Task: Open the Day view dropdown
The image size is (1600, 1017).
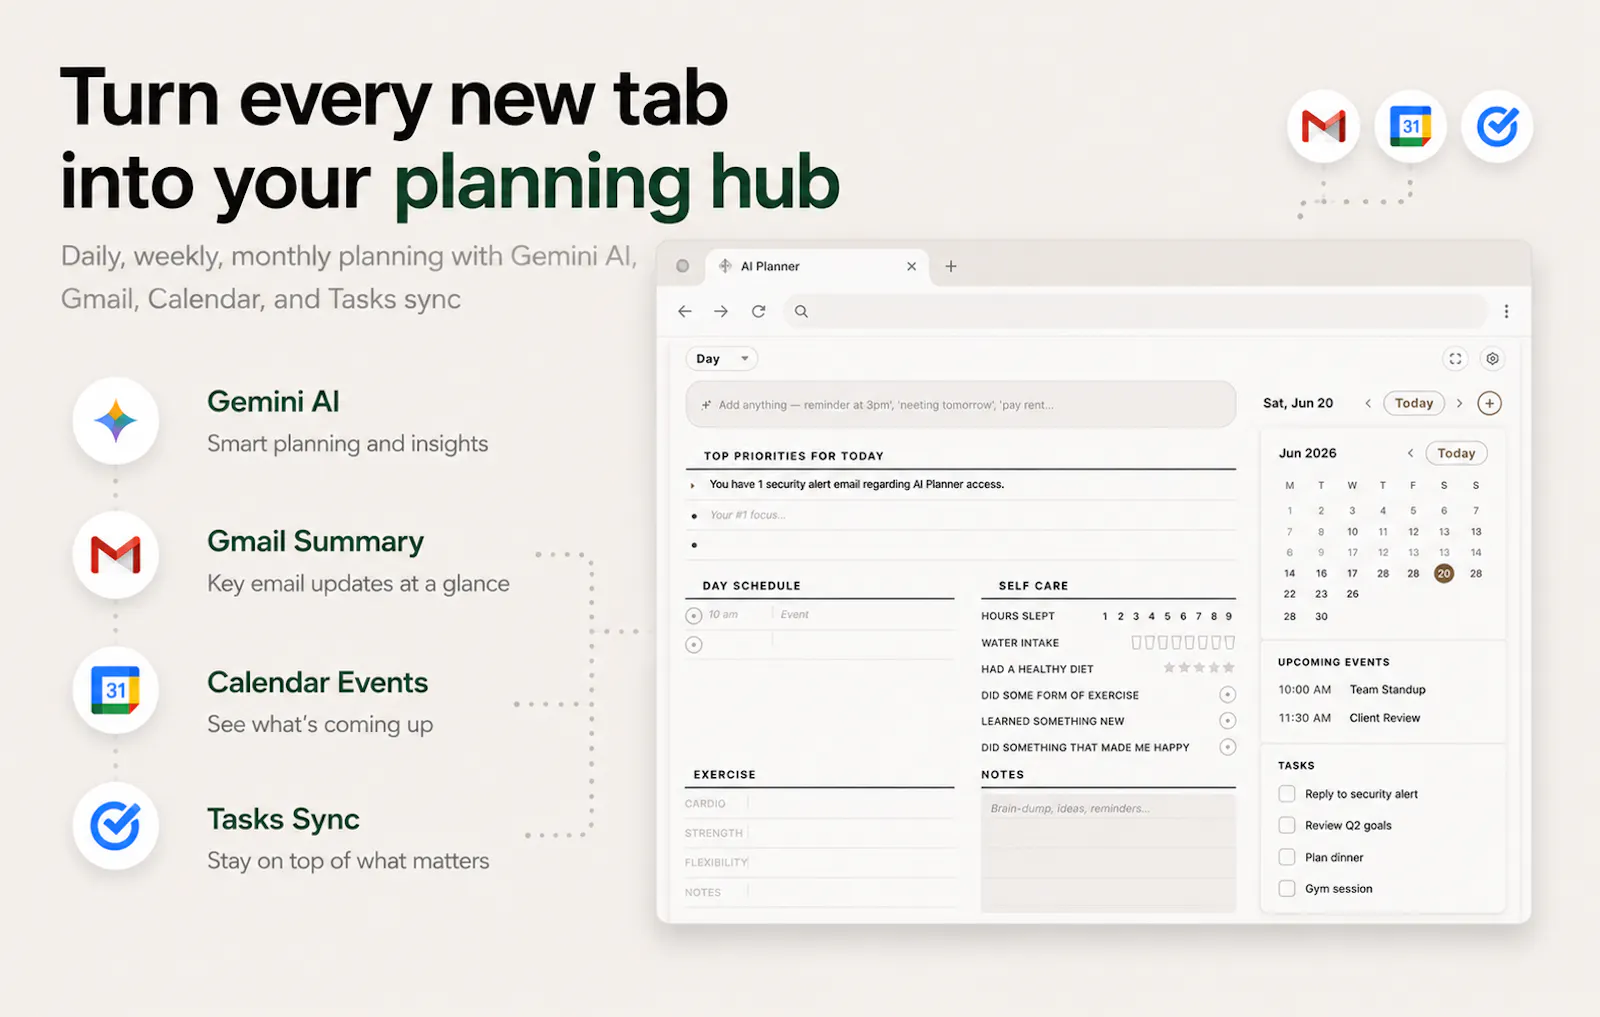Action: click(721, 359)
